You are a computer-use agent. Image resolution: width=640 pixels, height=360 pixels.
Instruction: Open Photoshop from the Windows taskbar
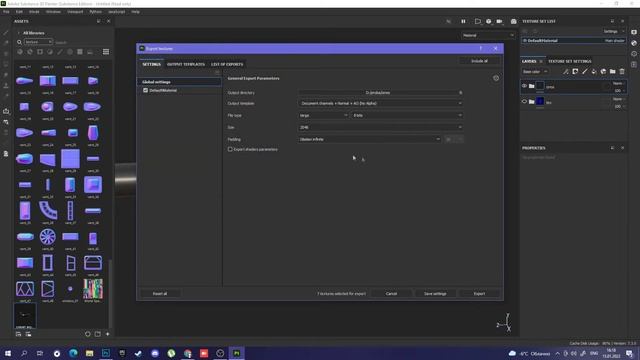coord(106,353)
